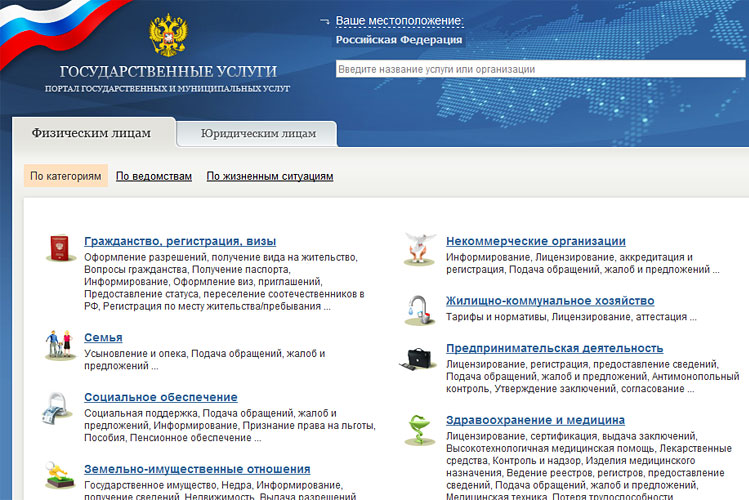
Task: Click the Russian coat of arms emblem
Action: [x=168, y=36]
